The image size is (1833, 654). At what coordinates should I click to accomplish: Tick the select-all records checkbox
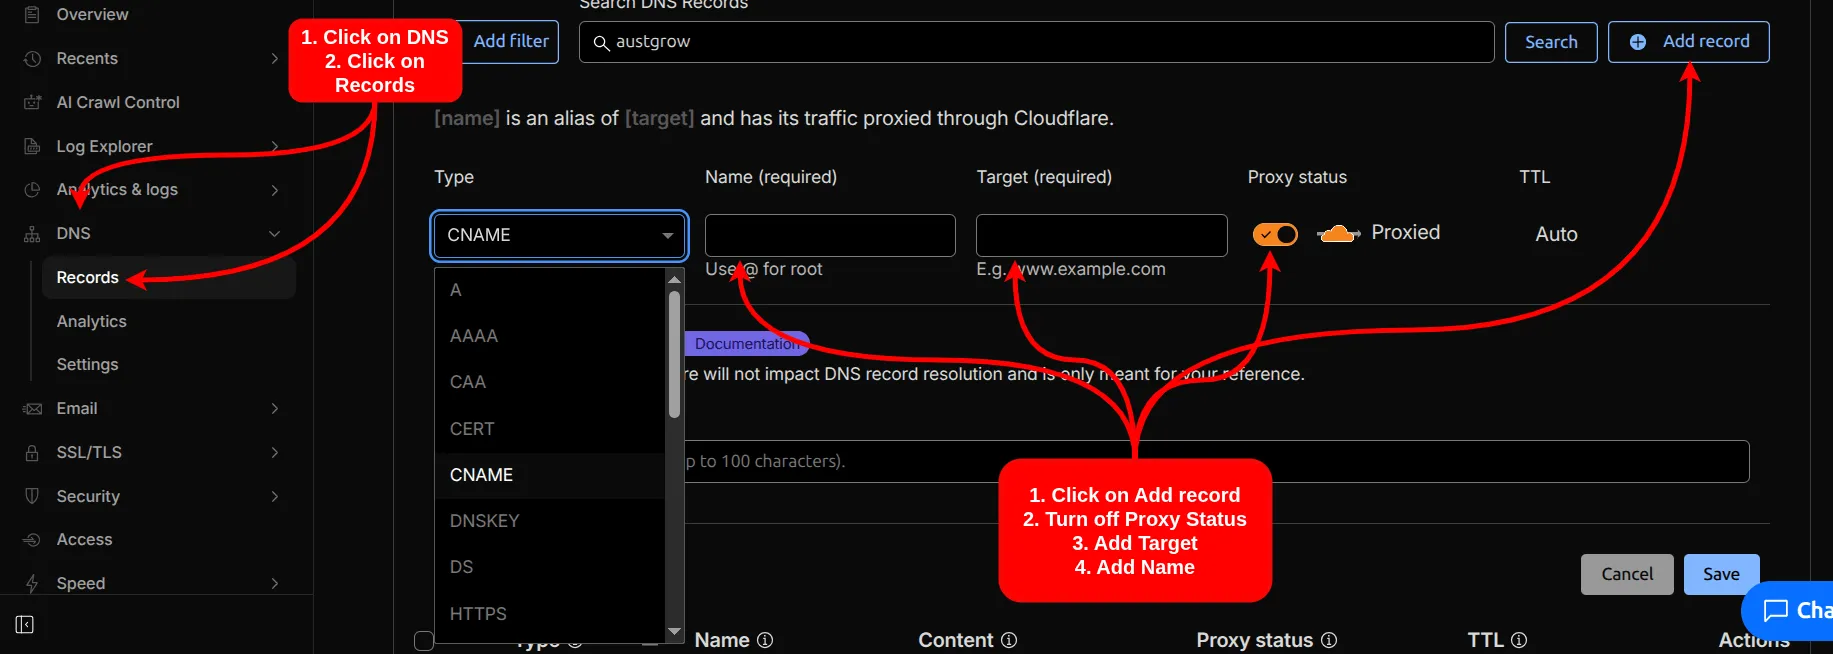point(424,640)
